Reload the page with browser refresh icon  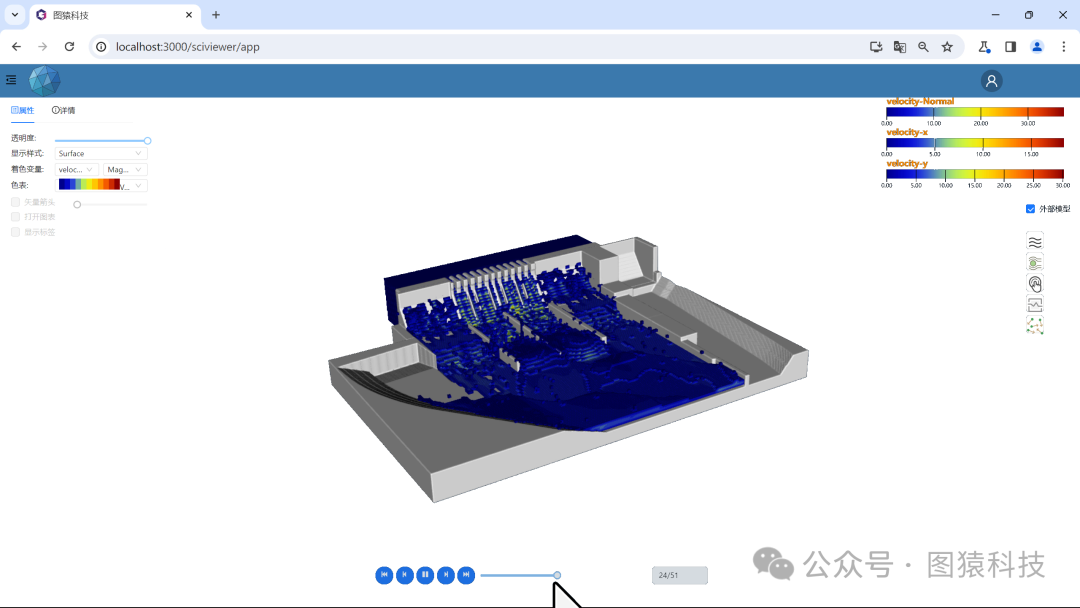click(70, 47)
